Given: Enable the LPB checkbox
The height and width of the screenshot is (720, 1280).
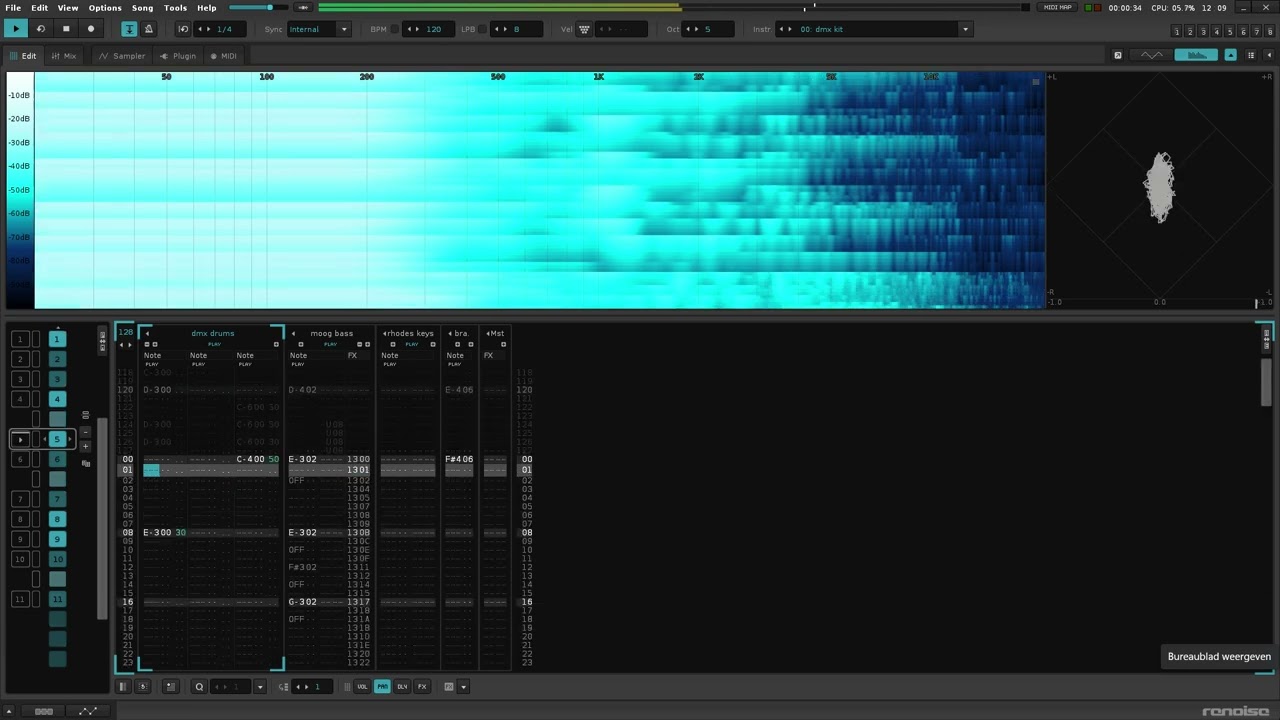Looking at the screenshot, I should pos(483,29).
